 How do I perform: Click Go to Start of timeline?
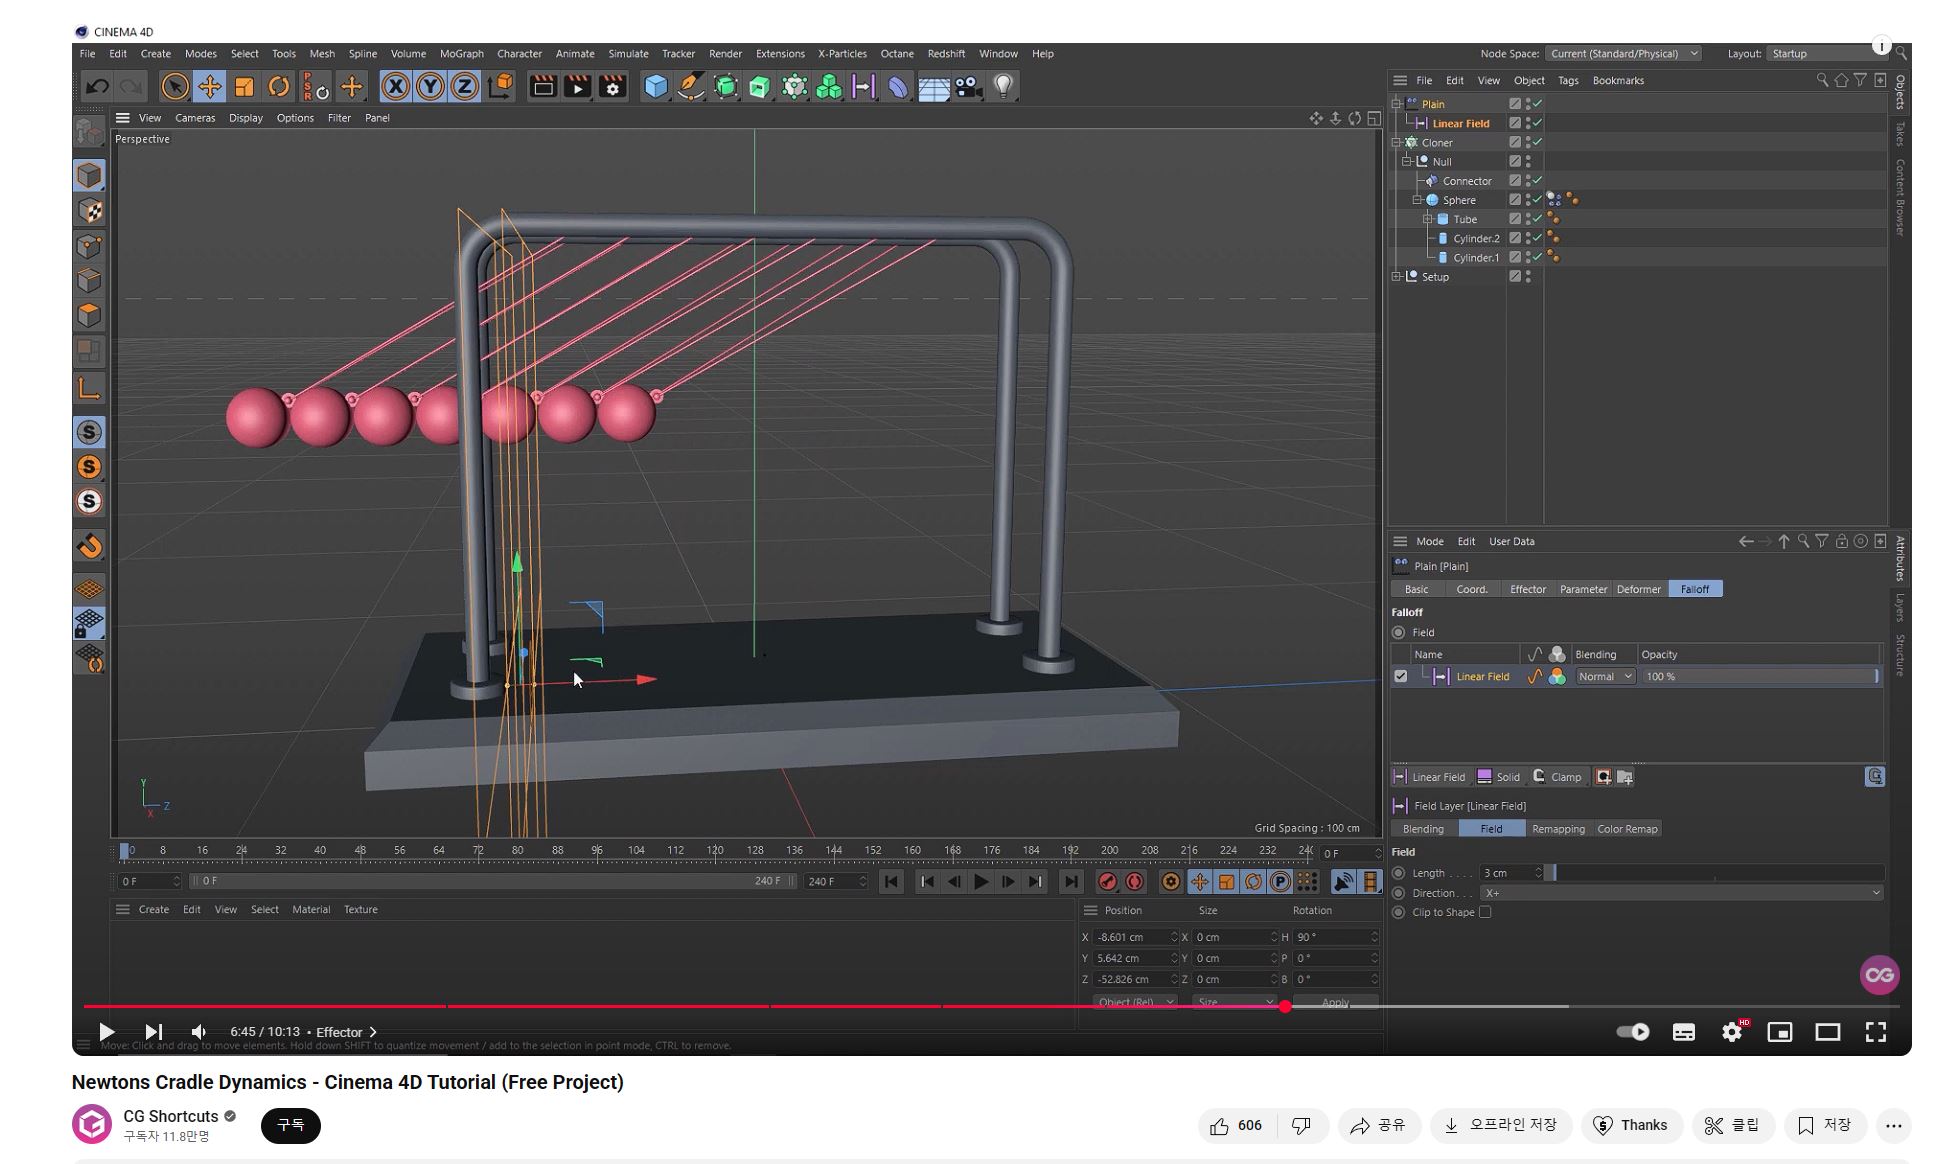tap(891, 882)
